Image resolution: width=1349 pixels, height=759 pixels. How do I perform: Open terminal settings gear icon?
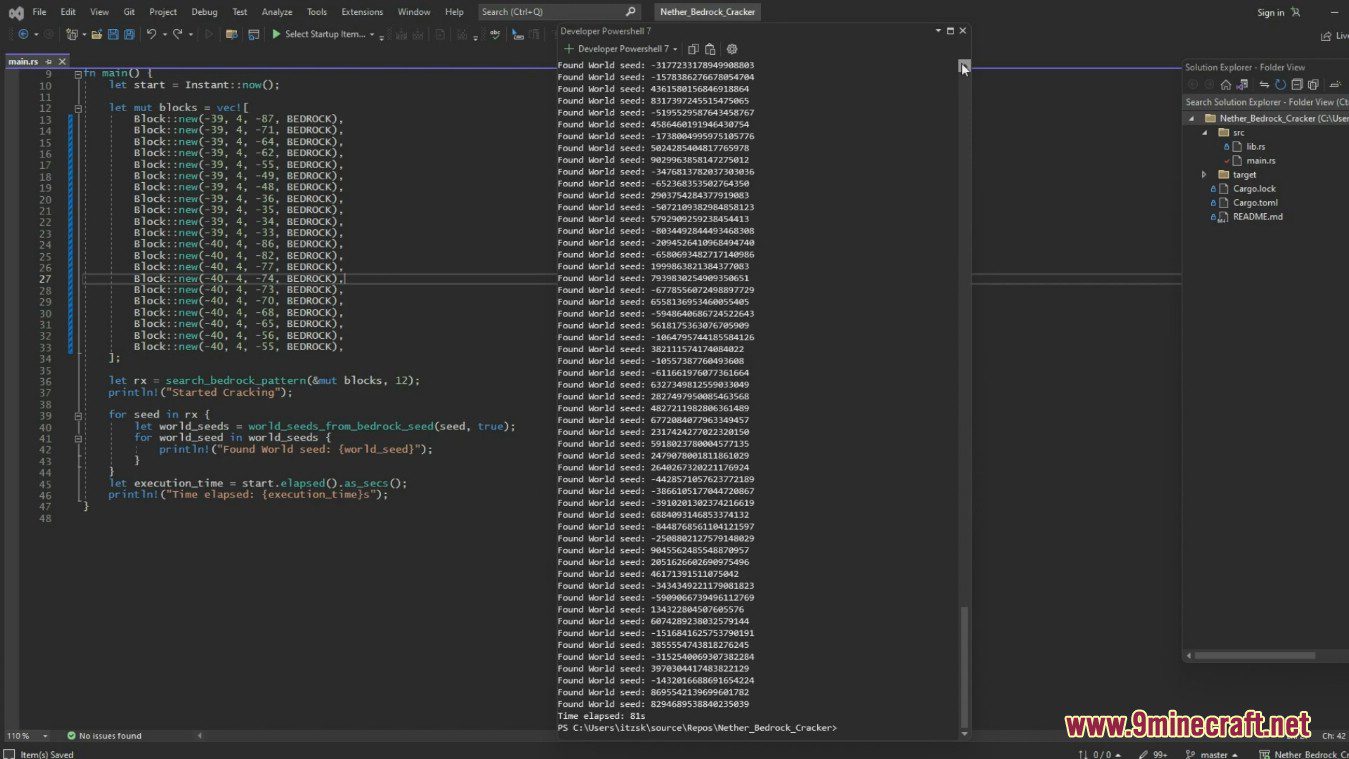pyautogui.click(x=732, y=49)
